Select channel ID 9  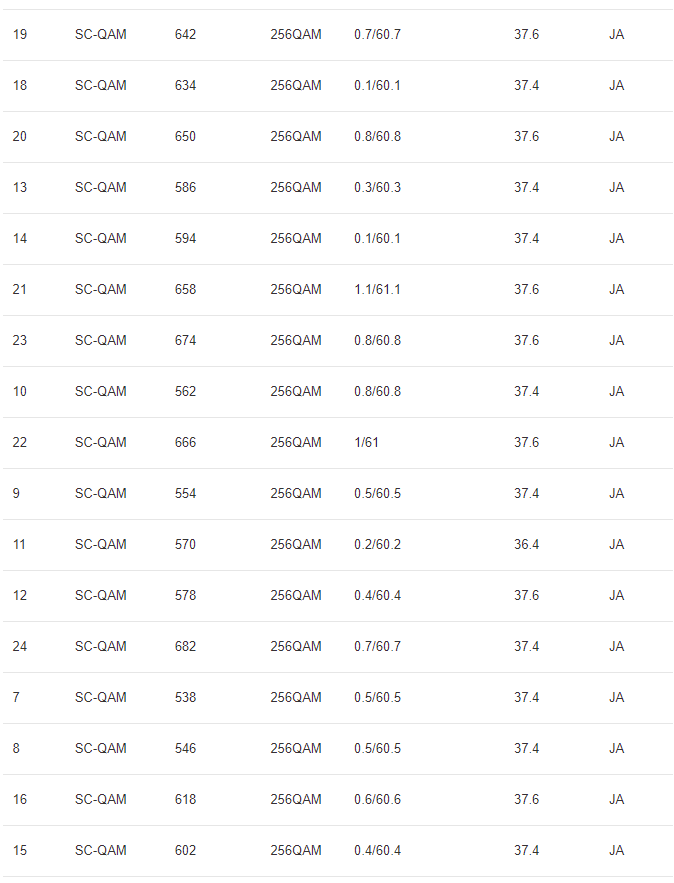click(16, 494)
